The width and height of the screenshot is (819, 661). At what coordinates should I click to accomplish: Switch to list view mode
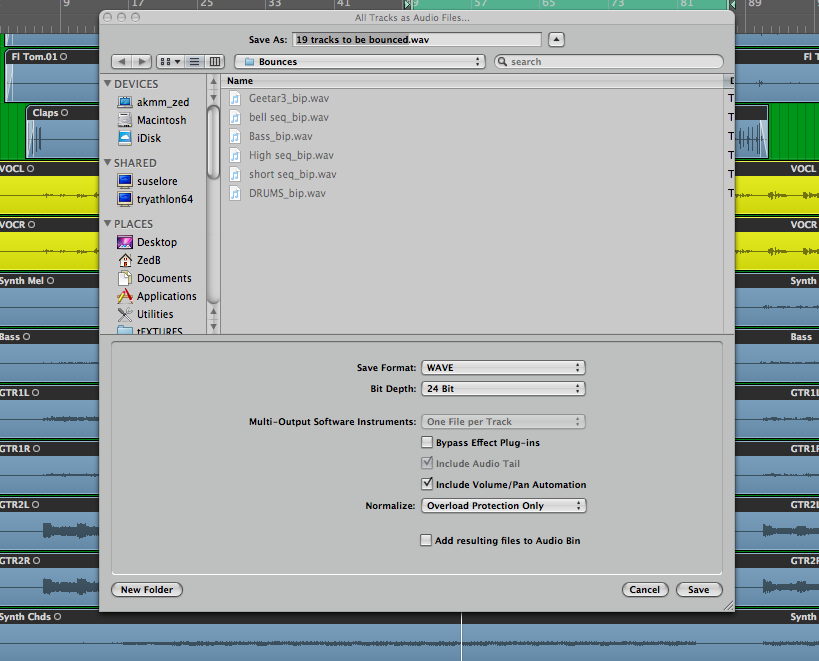194,62
